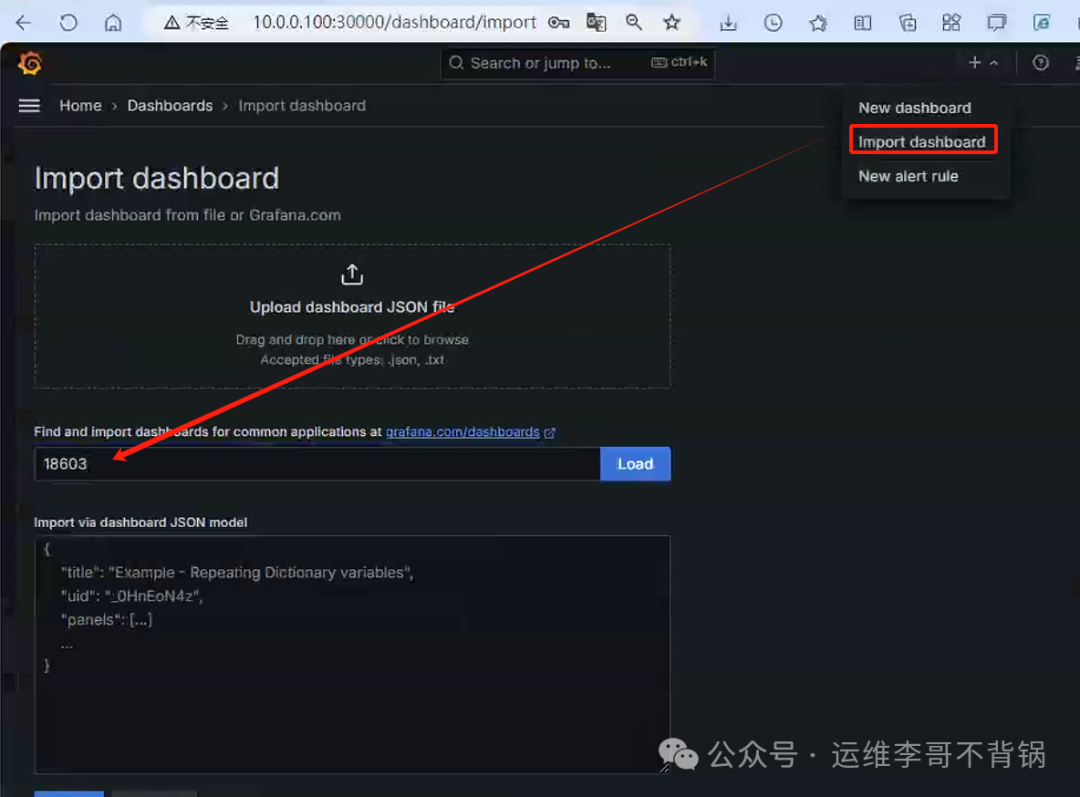Image resolution: width=1080 pixels, height=797 pixels.
Task: Open browser downloads icon
Action: pos(728,23)
